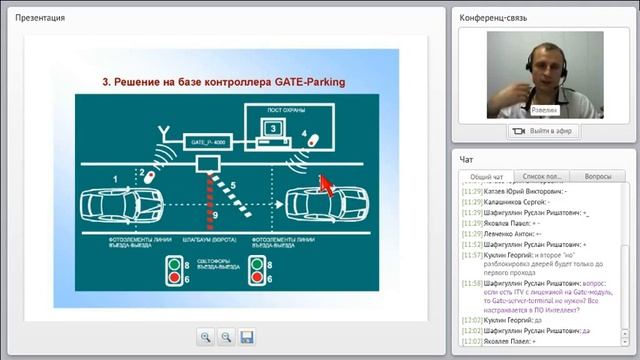The height and width of the screenshot is (360, 640).
Task: Click the left traffic light in the diagram
Action: click(x=174, y=271)
